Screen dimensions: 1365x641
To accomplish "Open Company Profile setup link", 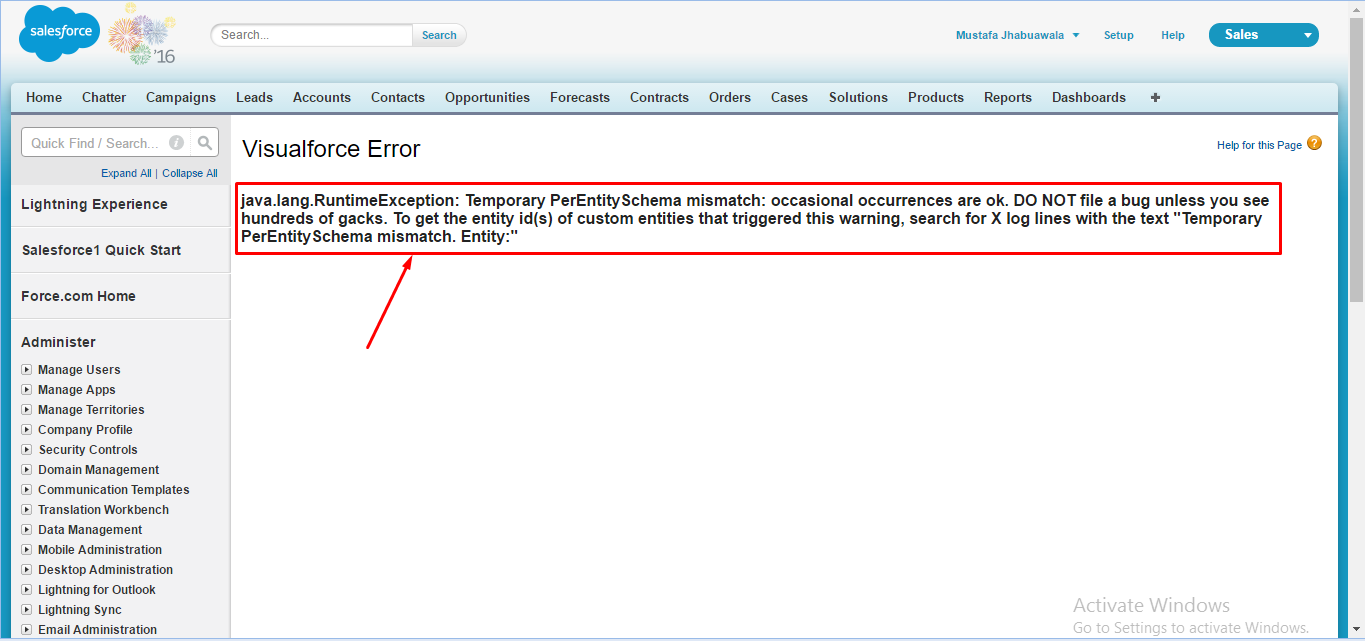I will pyautogui.click(x=85, y=430).
